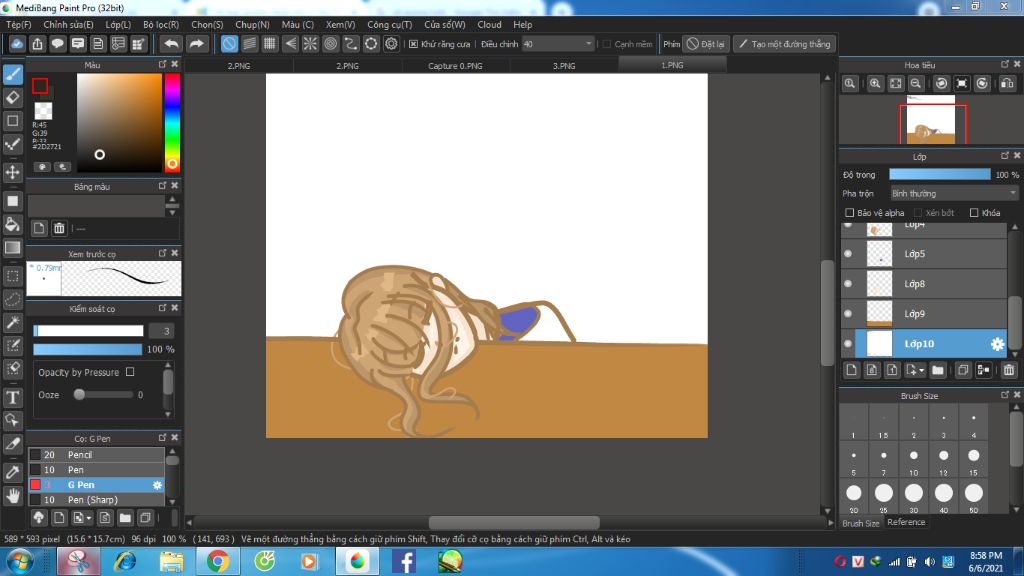
Task: Select the Move tool
Action: tap(13, 172)
